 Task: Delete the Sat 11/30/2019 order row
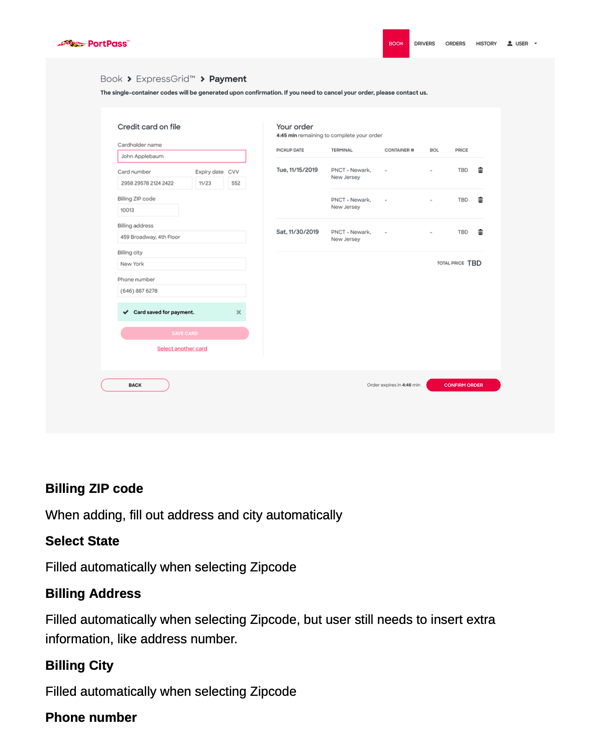(480, 232)
